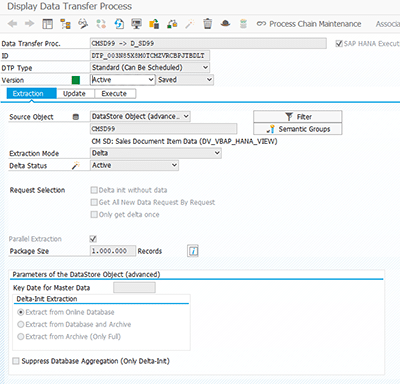Image resolution: width=400 pixels, height=384 pixels.
Task: Switch to the Extraction tab
Action: (32, 94)
